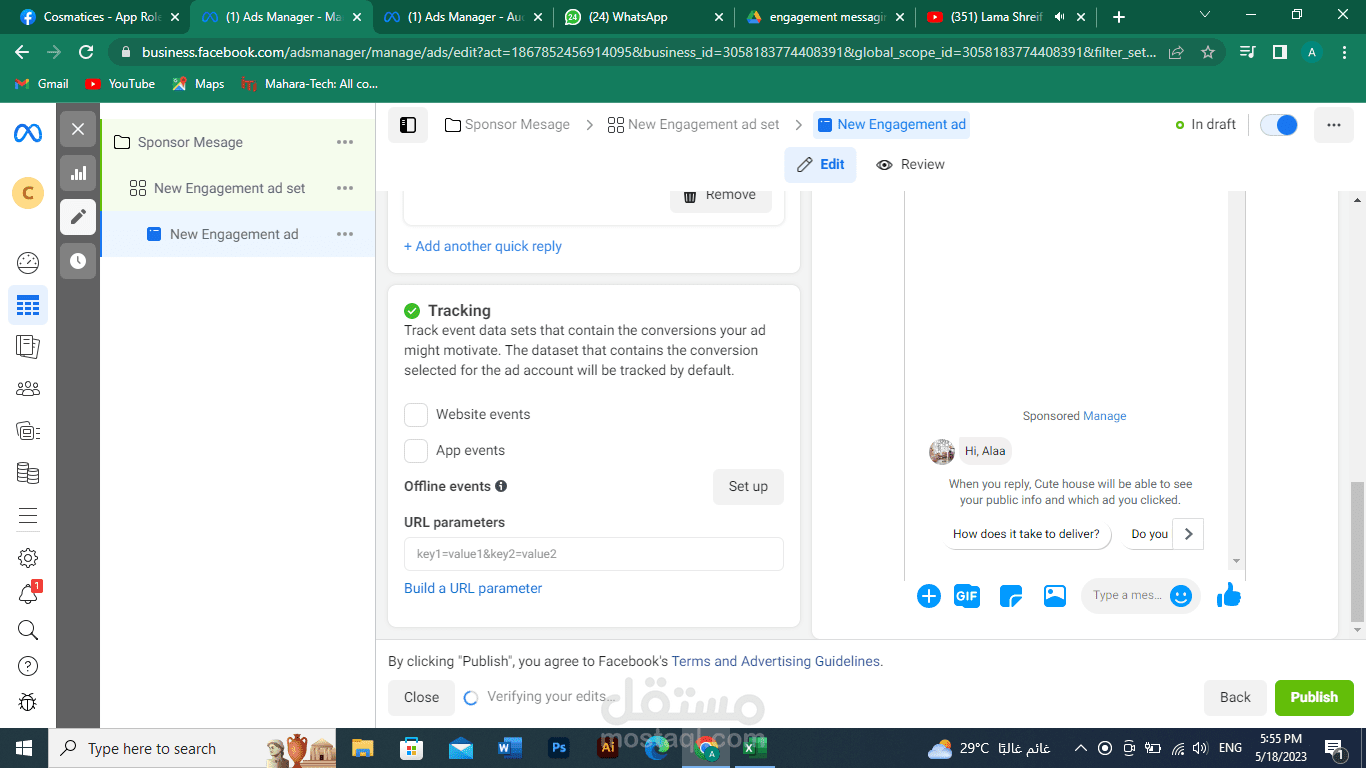Click the thumbs up like icon

(x=1229, y=596)
